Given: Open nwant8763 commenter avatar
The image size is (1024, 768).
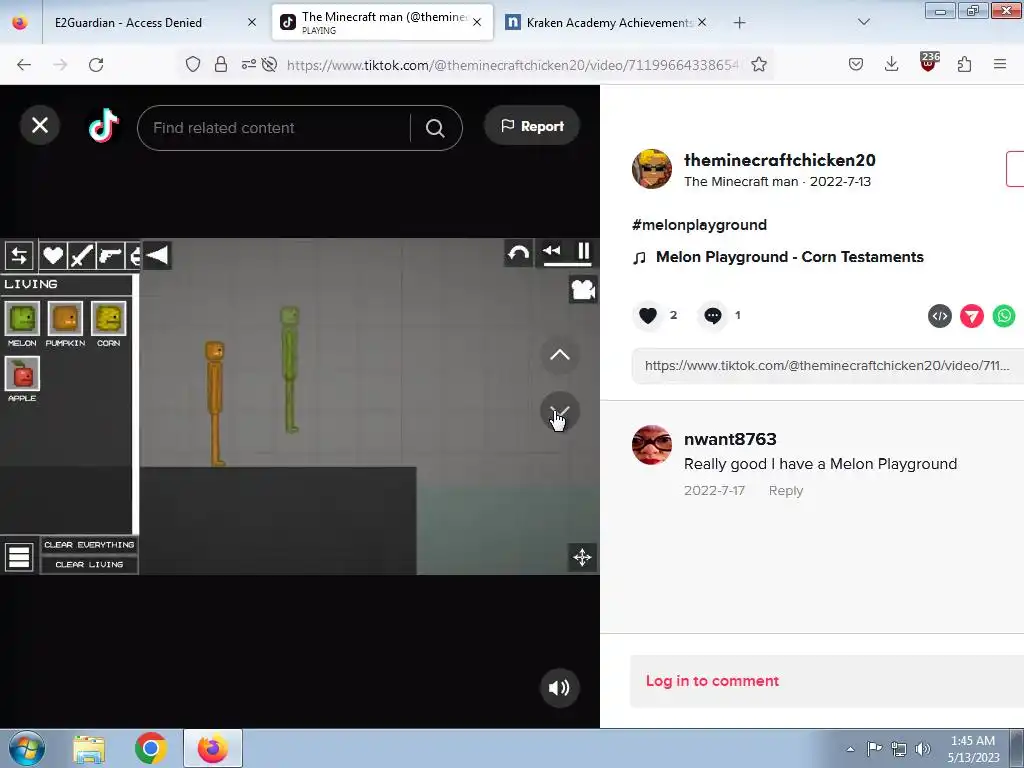Looking at the screenshot, I should click(652, 445).
